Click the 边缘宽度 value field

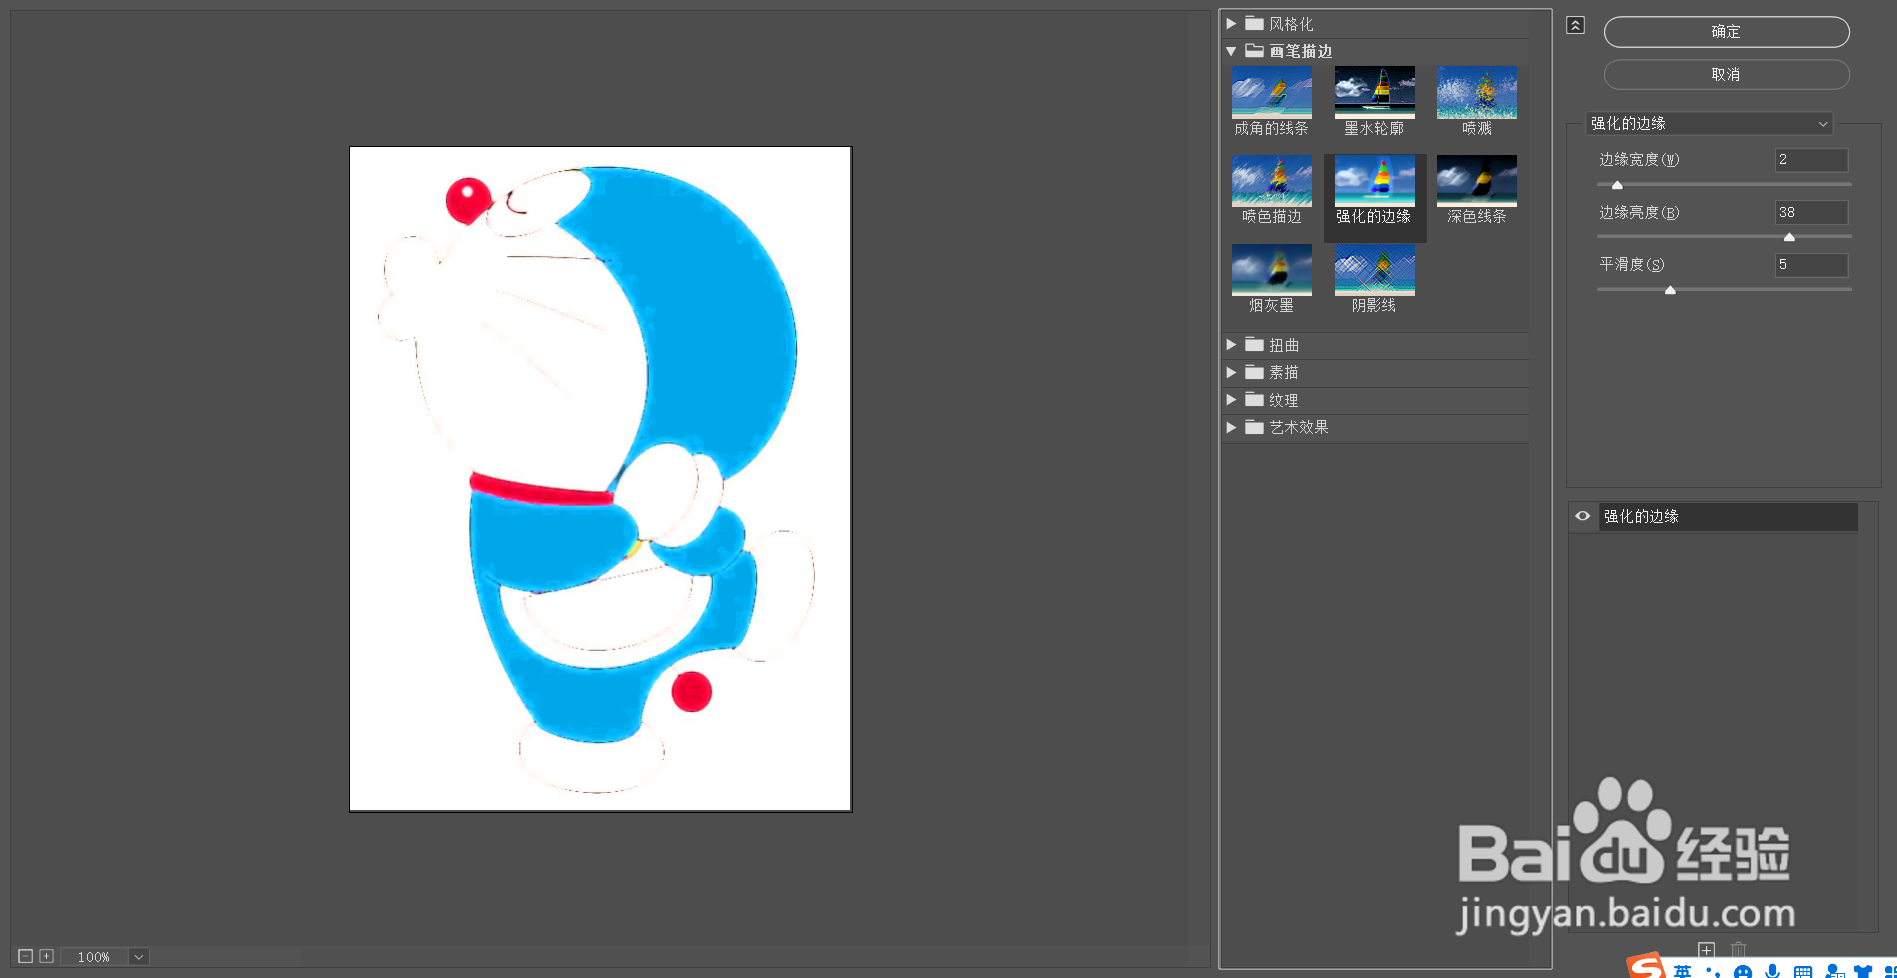tap(1811, 160)
